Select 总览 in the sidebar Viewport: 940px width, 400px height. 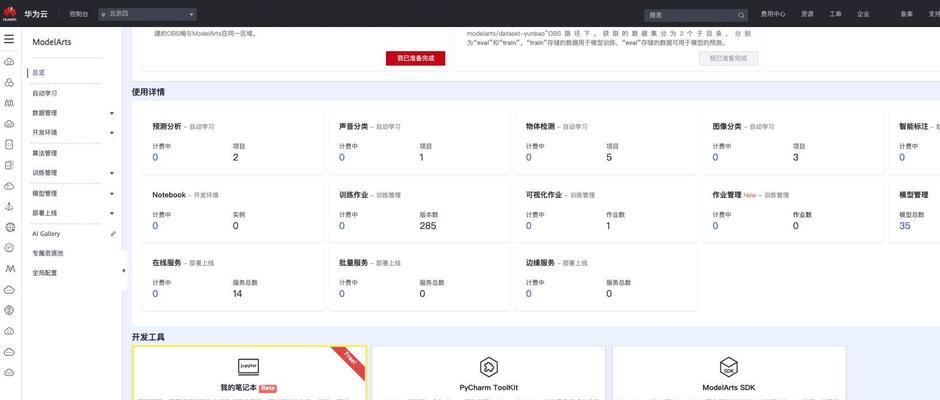click(x=39, y=73)
